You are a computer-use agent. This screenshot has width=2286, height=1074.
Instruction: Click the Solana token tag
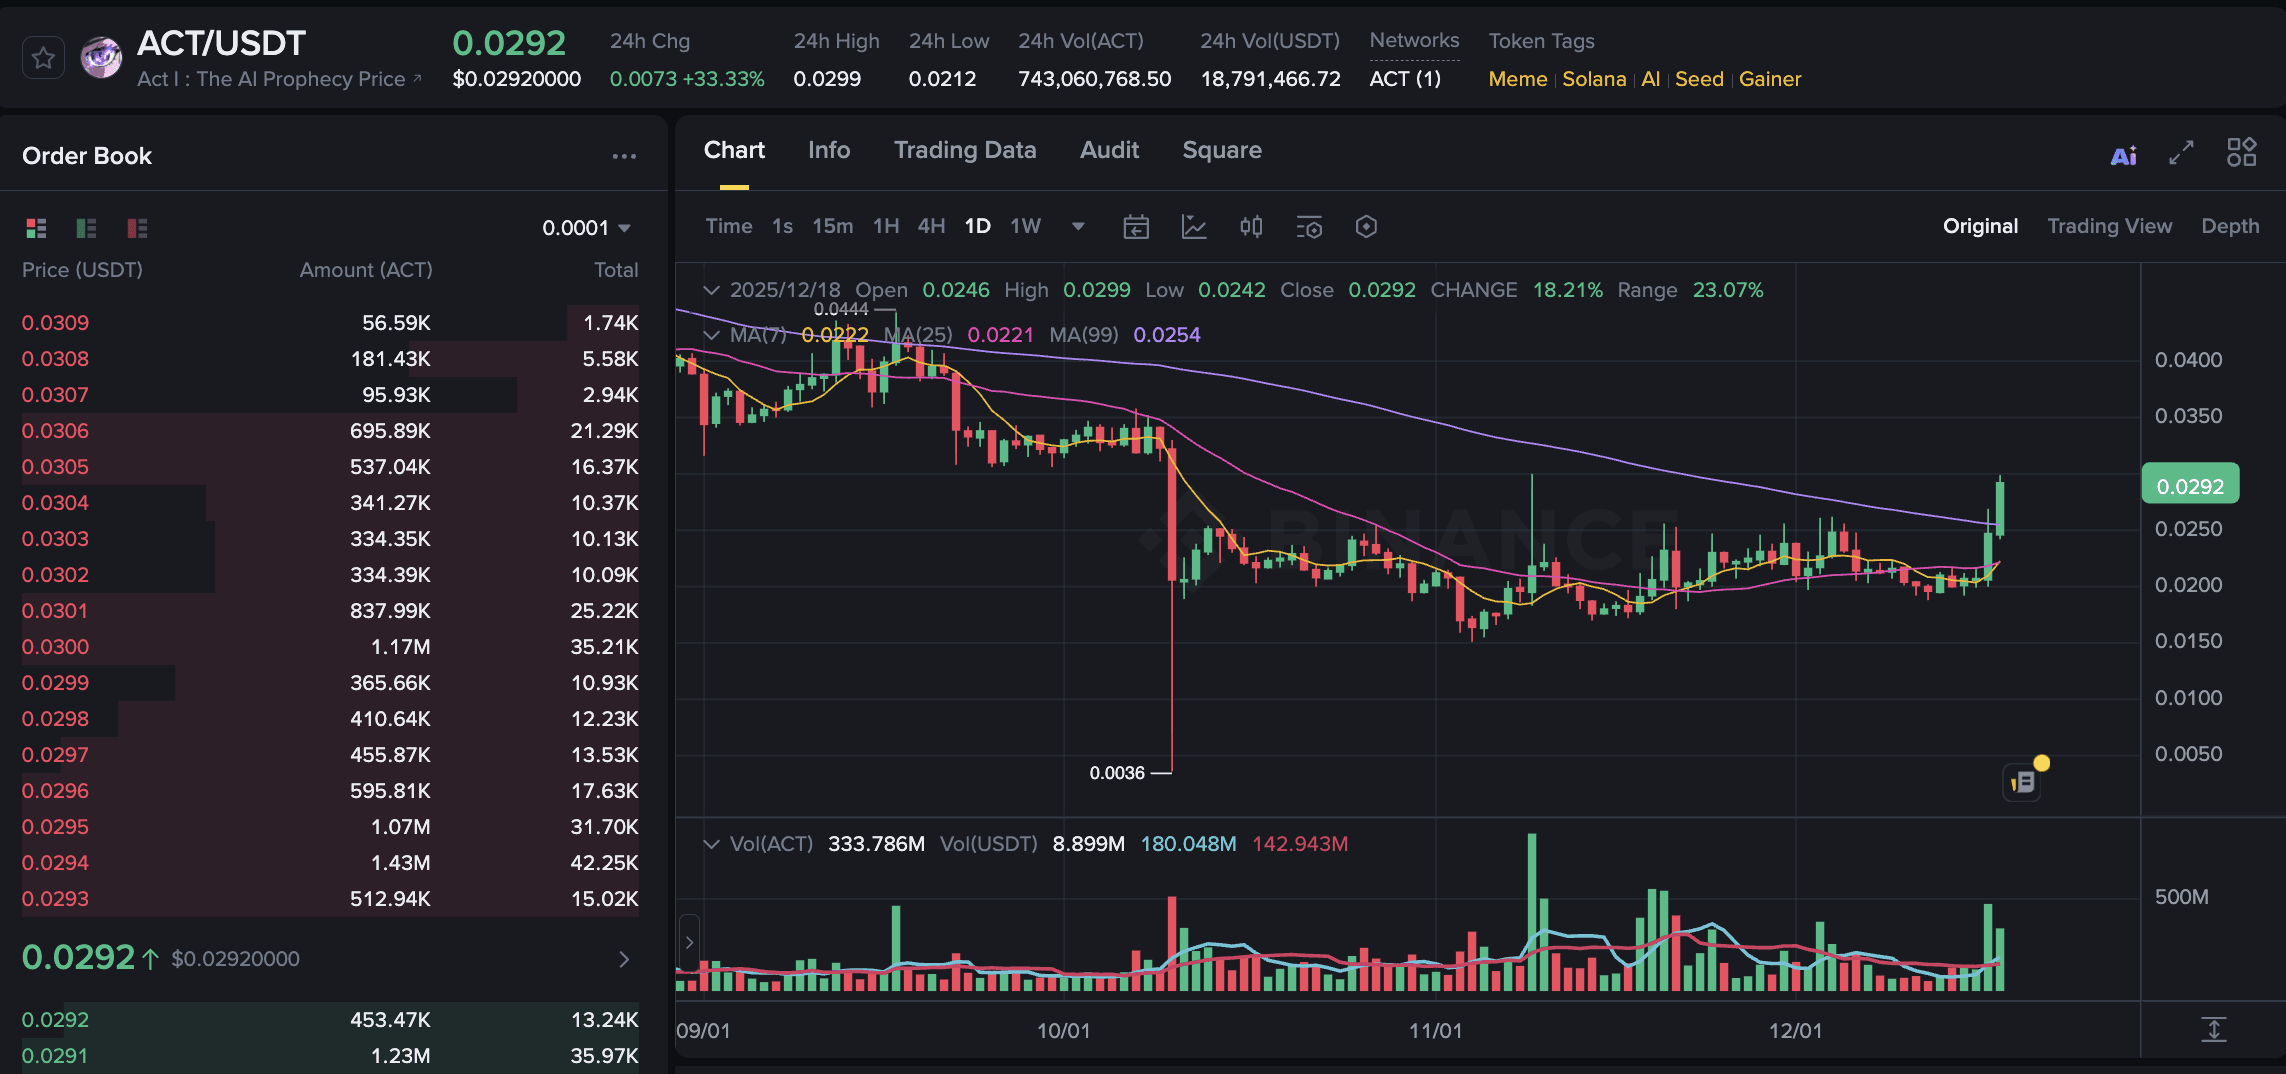(x=1594, y=79)
